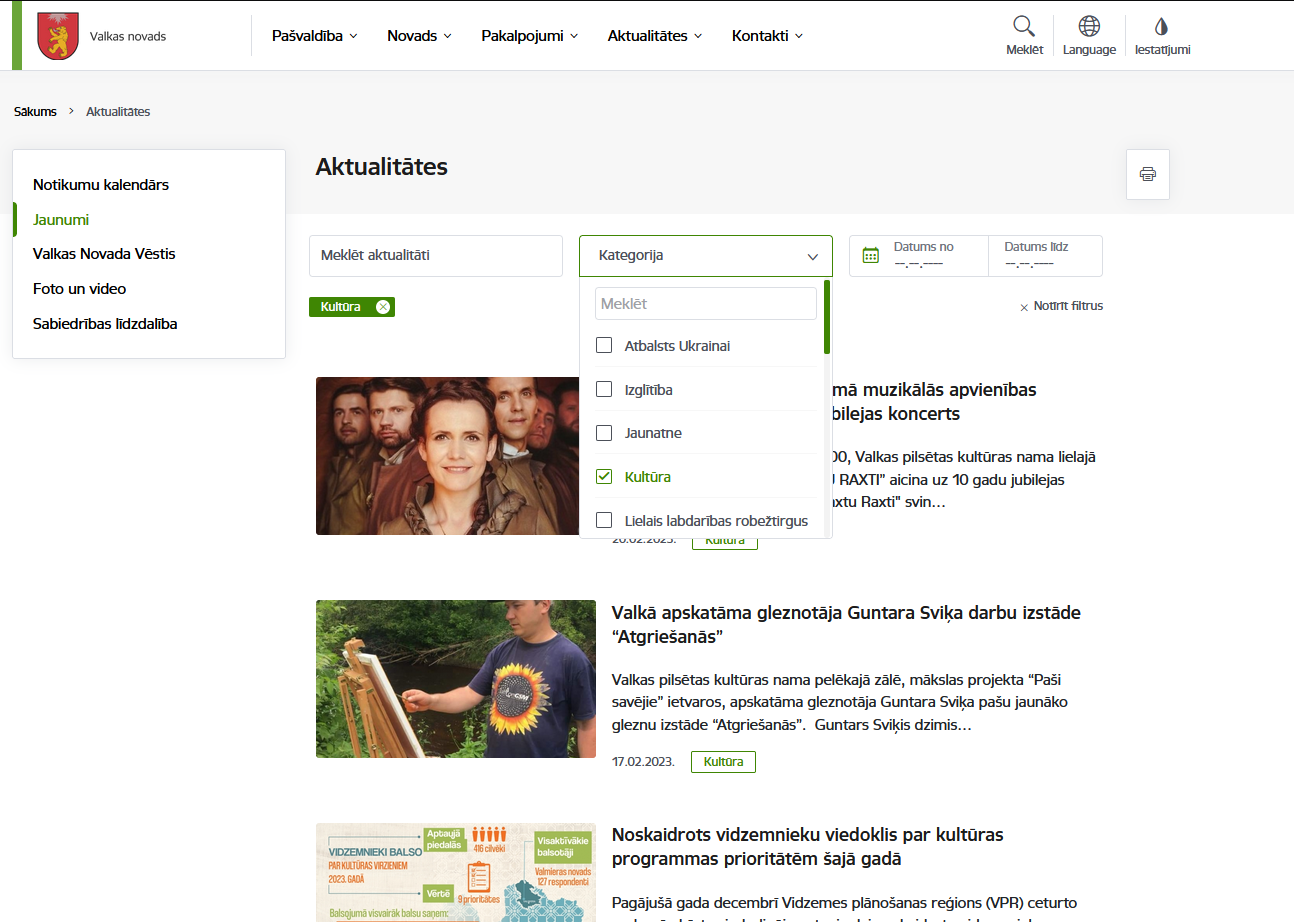The image size is (1294, 922).
Task: Select Foto un video sidebar item
Action: coord(80,289)
